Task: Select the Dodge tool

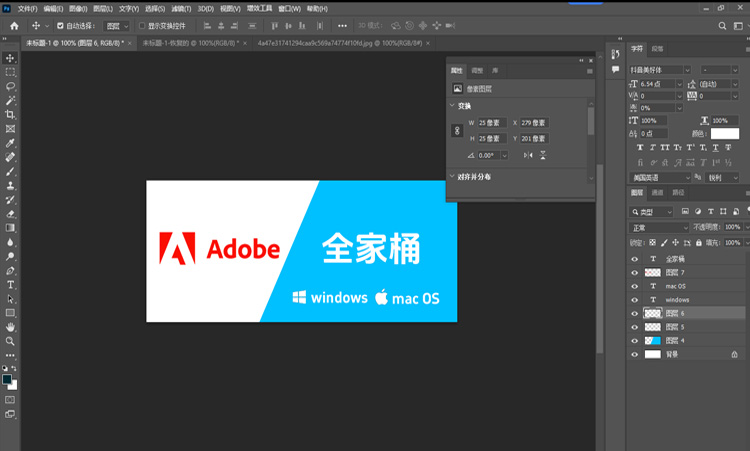Action: [x=10, y=256]
